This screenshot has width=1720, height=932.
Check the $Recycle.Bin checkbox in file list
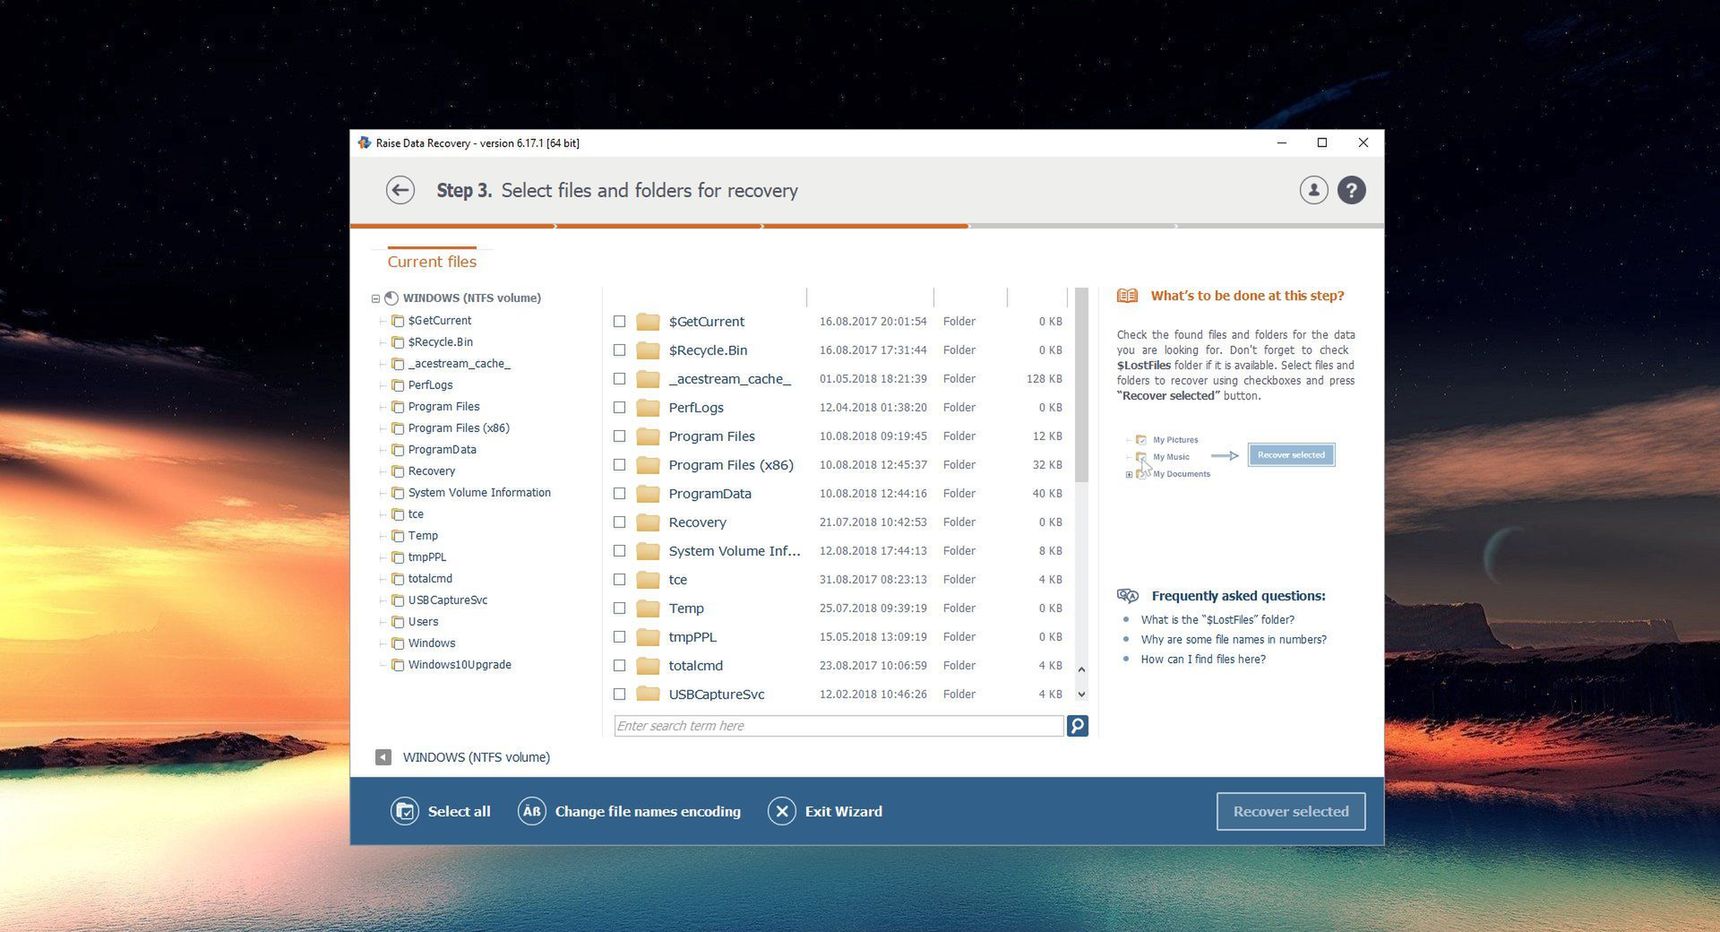pos(619,350)
